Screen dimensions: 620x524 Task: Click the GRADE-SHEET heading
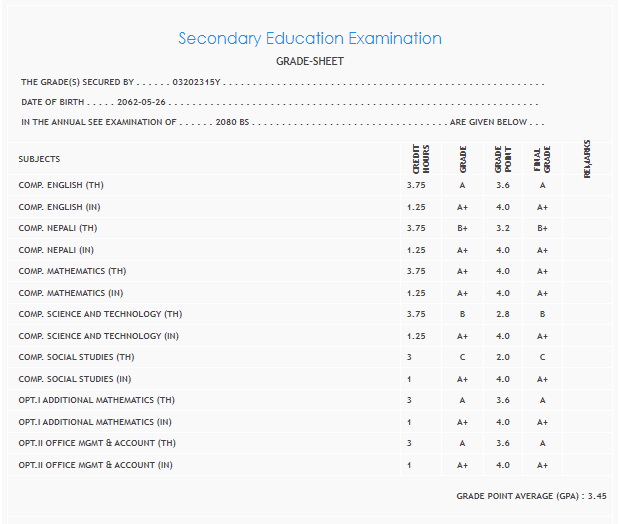click(310, 62)
